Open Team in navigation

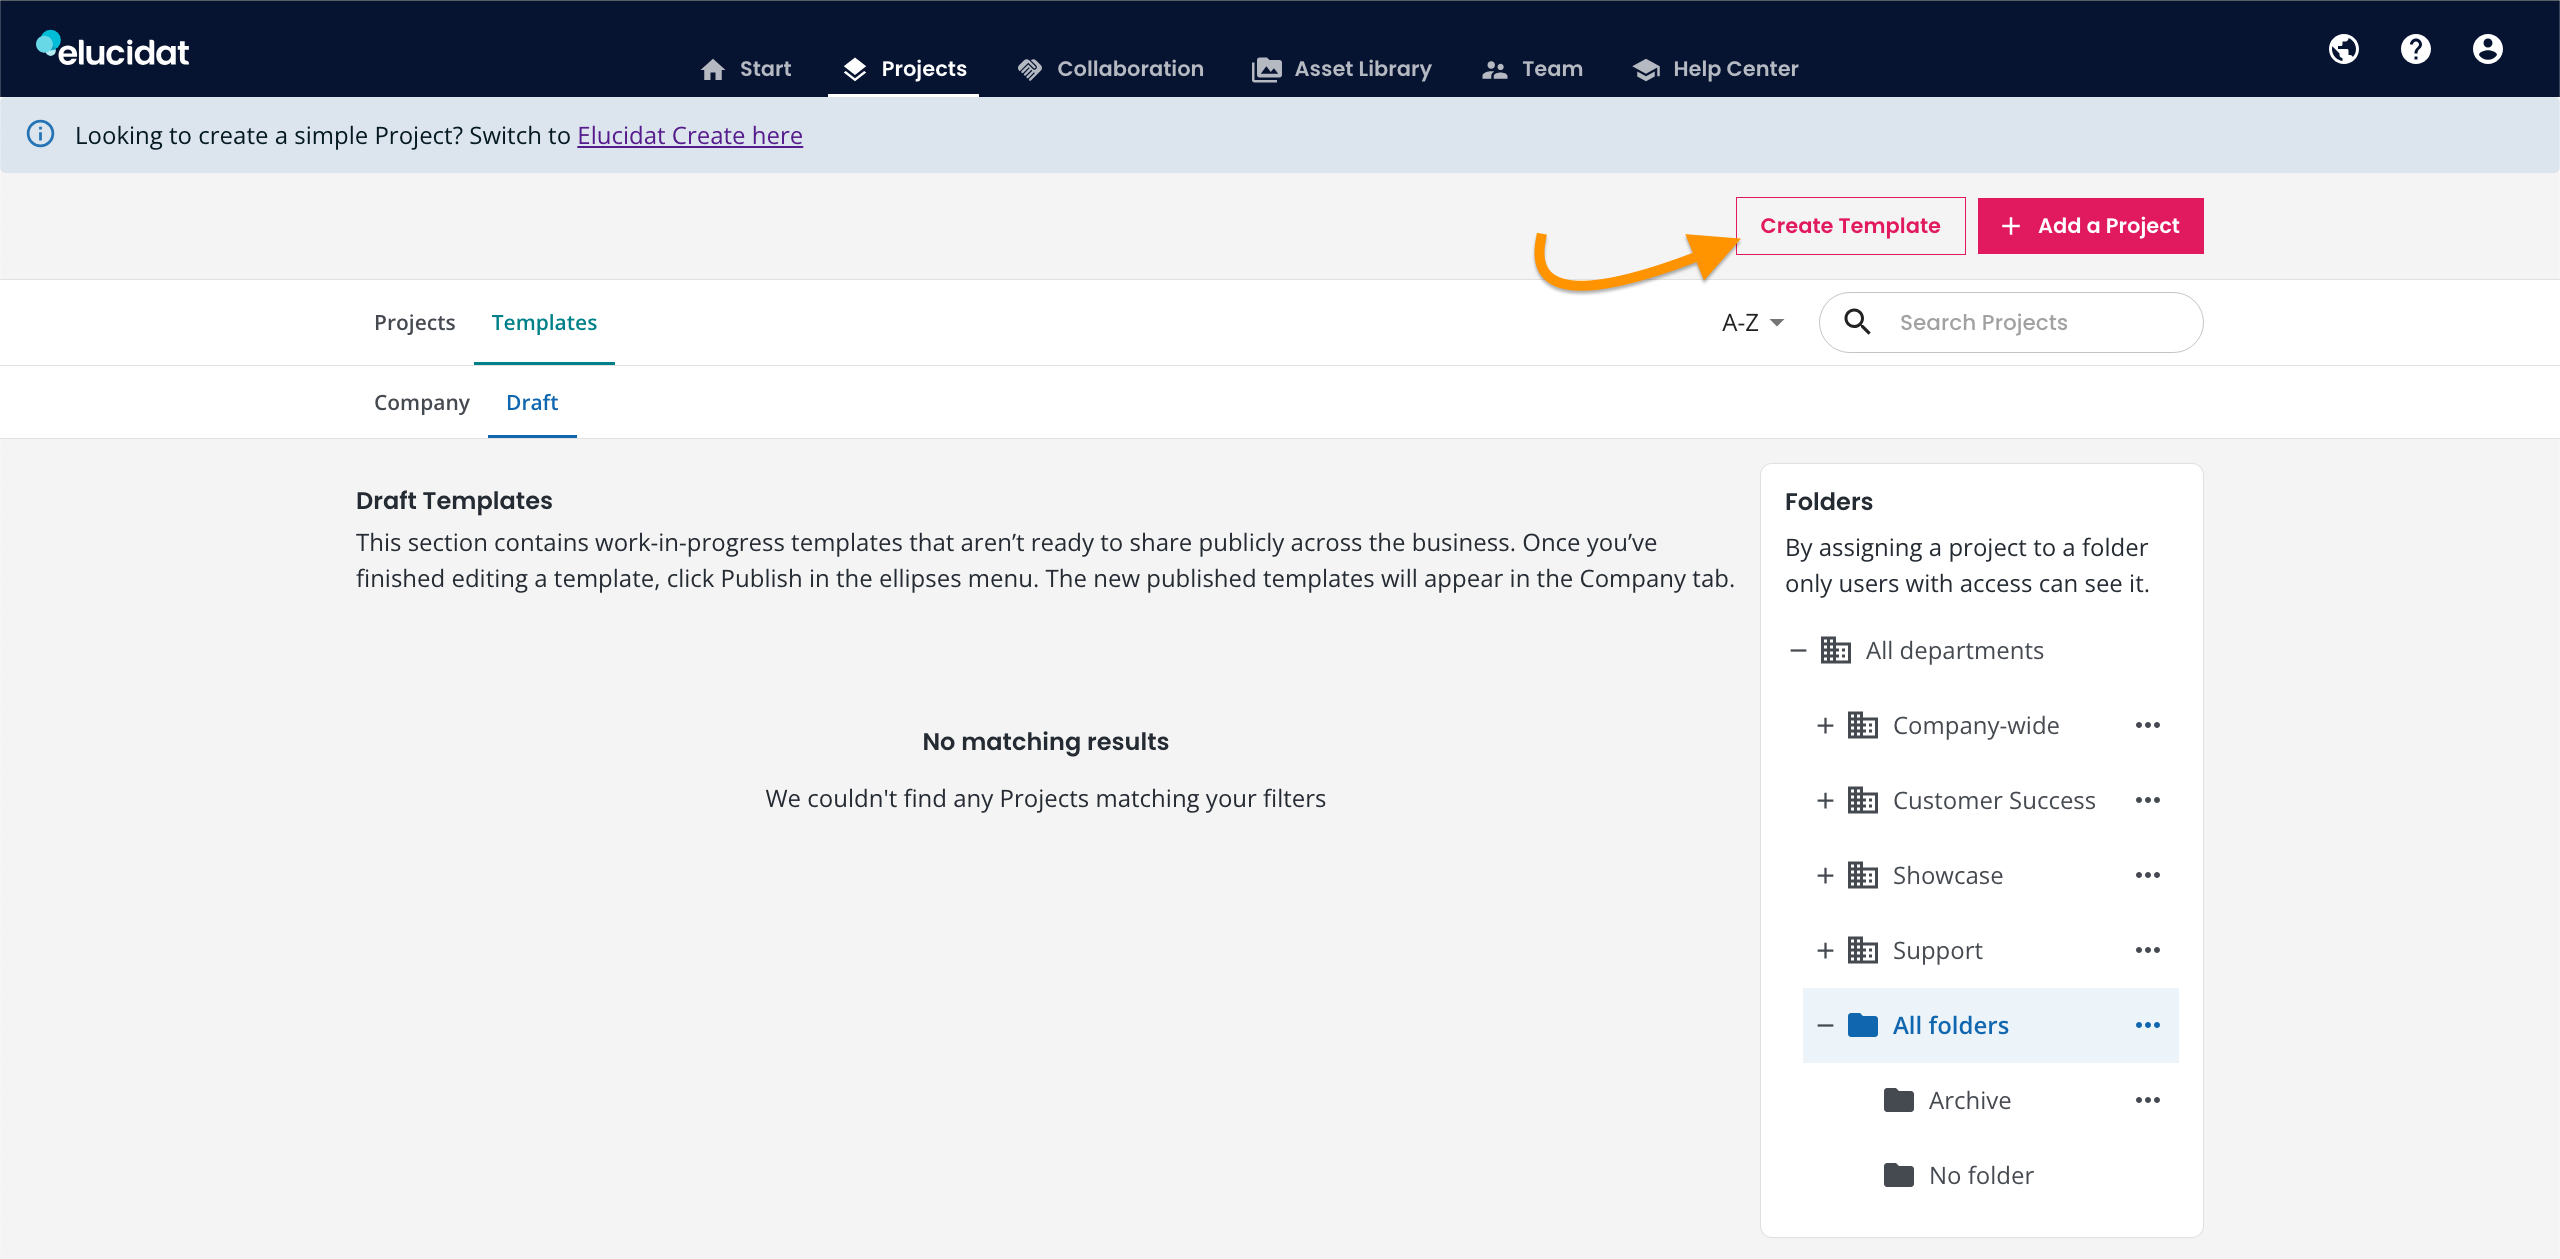[1532, 68]
